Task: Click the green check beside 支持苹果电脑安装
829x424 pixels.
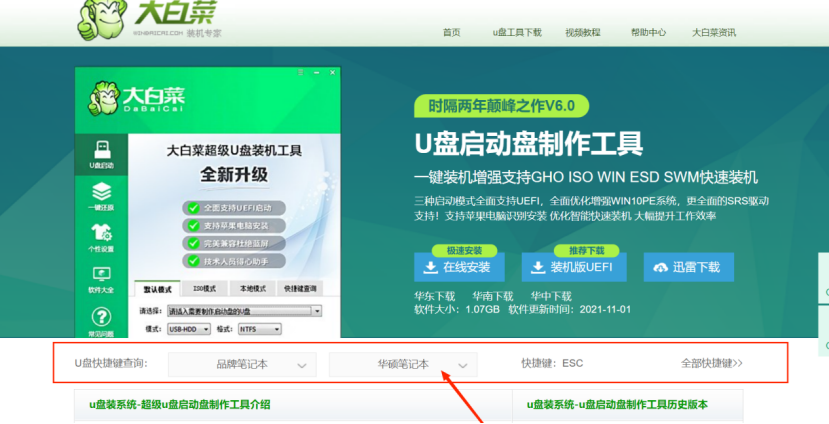Action: [194, 226]
